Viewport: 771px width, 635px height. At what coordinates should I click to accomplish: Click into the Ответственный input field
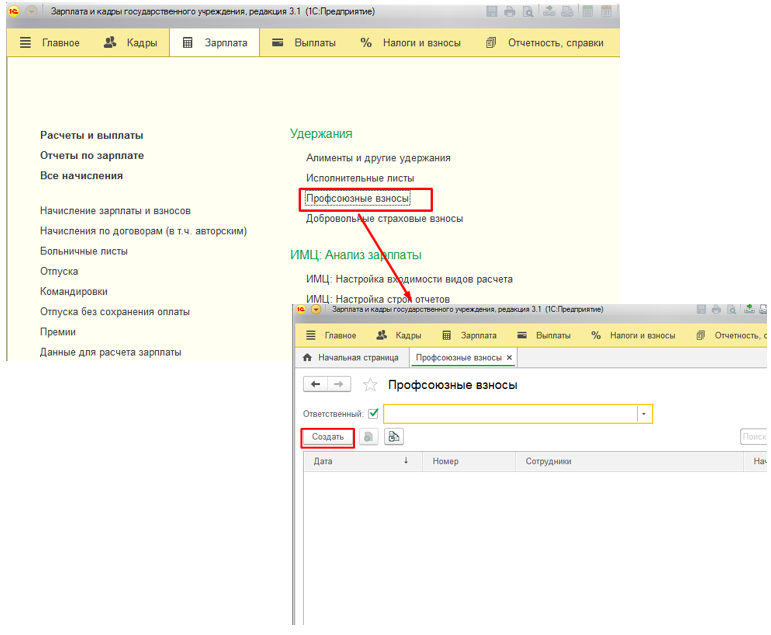(510, 414)
